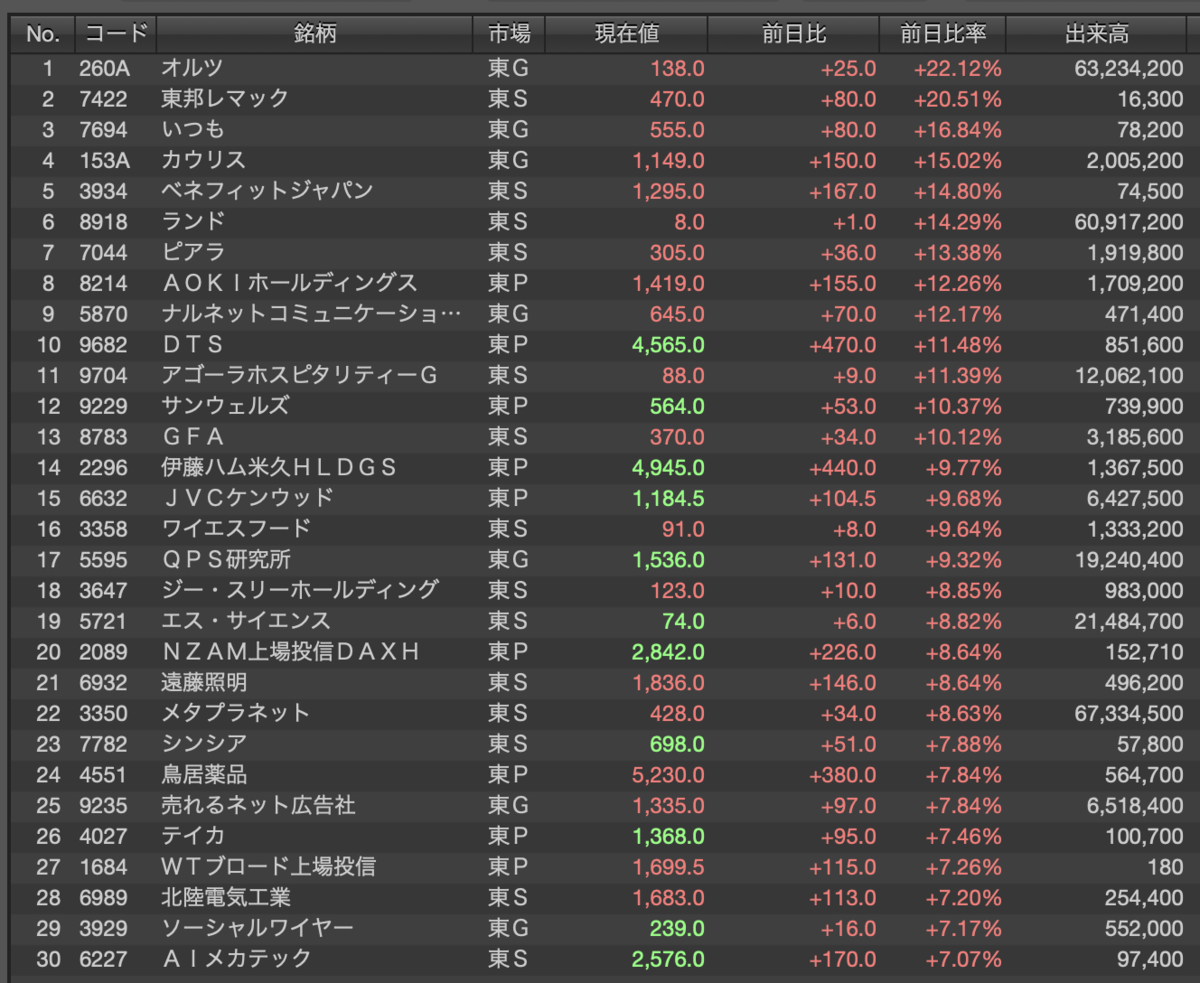1200x983 pixels.
Task: Select the 遠藤照明 stock name
Action: (204, 682)
